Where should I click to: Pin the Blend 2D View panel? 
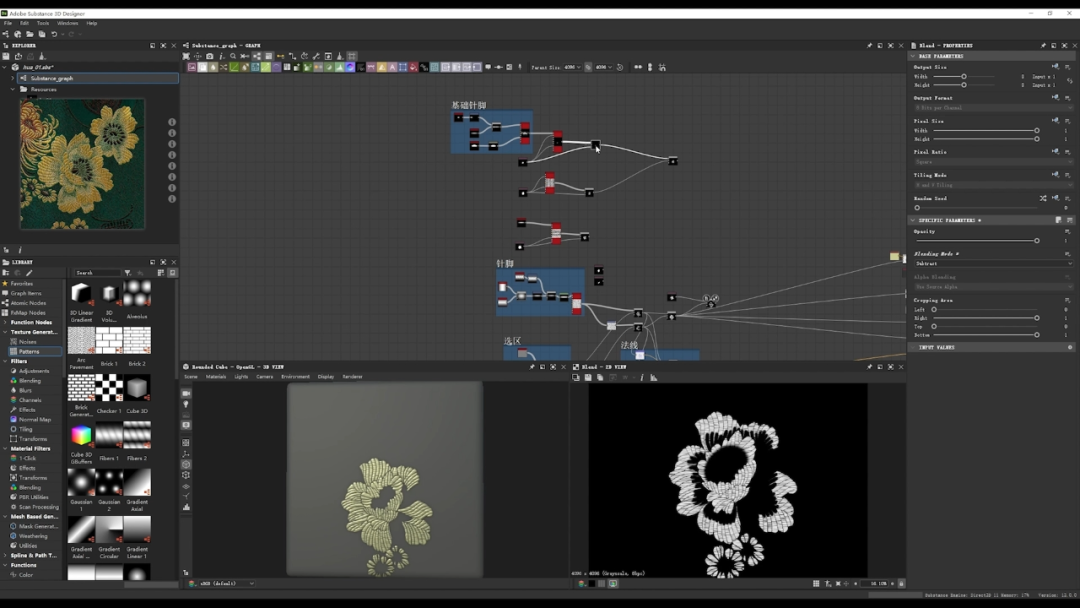[869, 367]
